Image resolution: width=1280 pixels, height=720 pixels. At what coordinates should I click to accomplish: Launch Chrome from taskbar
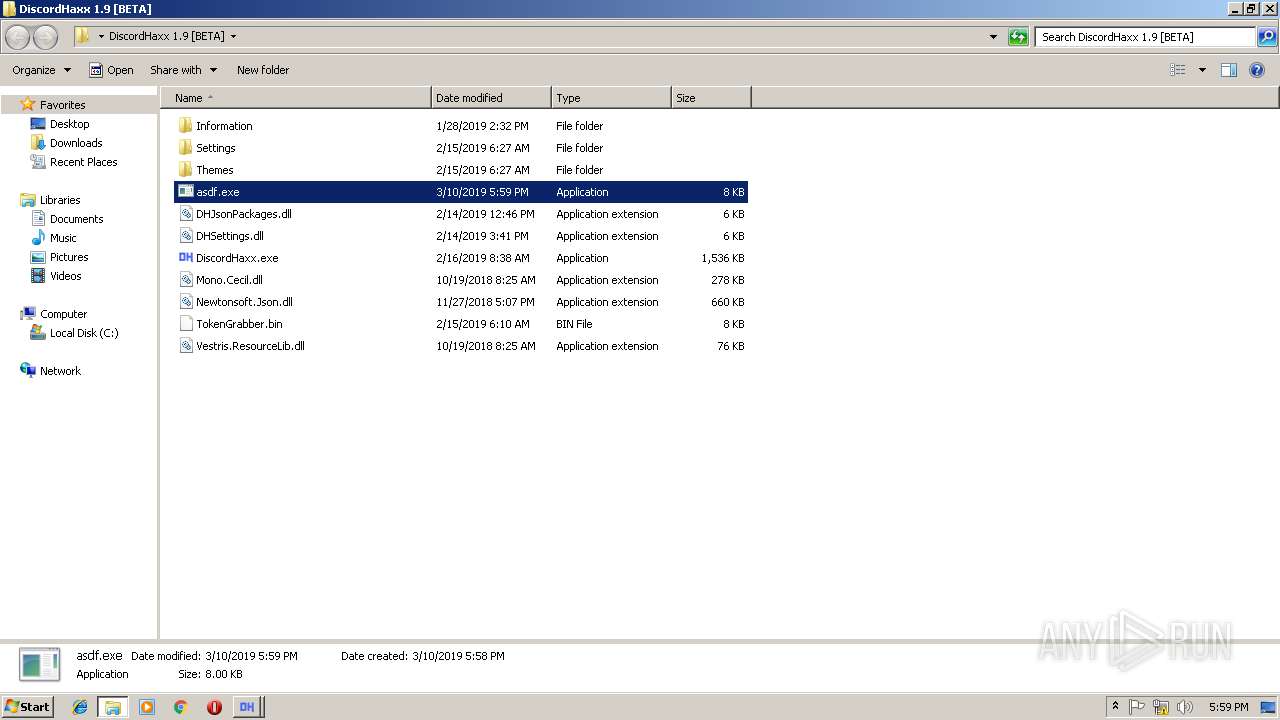pos(180,707)
